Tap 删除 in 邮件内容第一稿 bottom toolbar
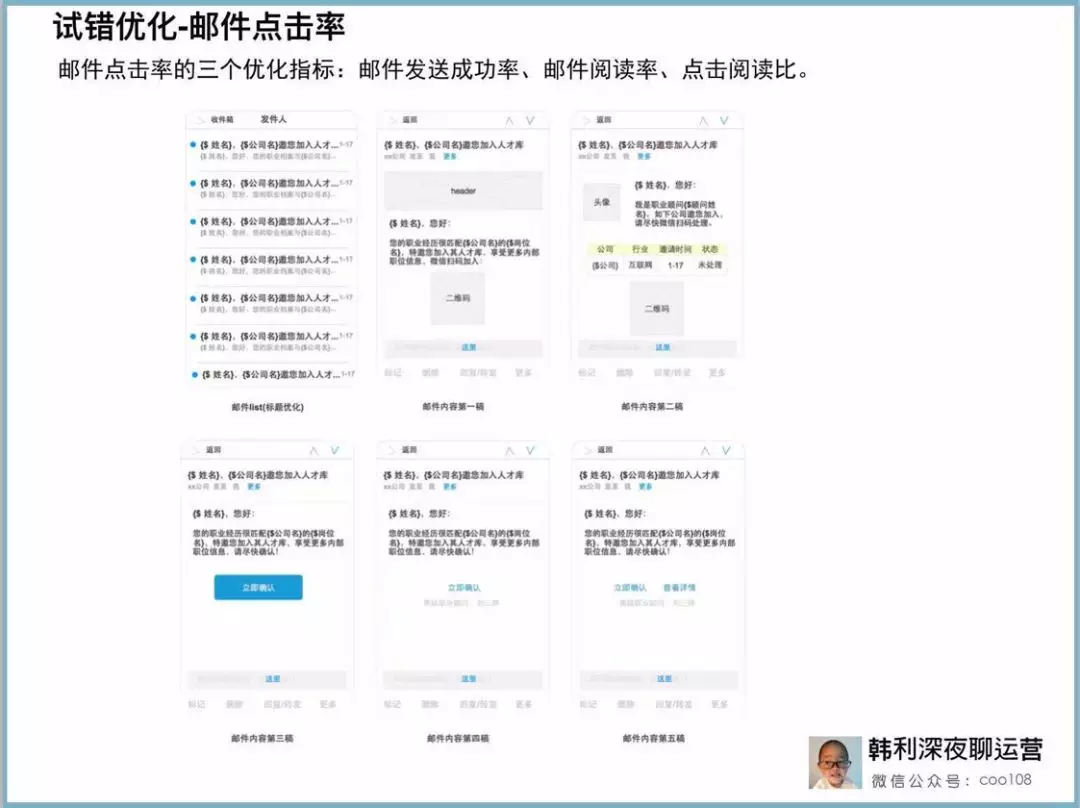Viewport: 1080px width, 808px height. tap(430, 373)
